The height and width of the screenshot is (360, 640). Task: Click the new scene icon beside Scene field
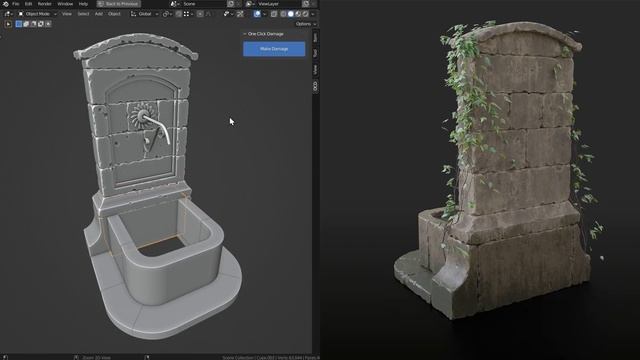click(x=231, y=4)
